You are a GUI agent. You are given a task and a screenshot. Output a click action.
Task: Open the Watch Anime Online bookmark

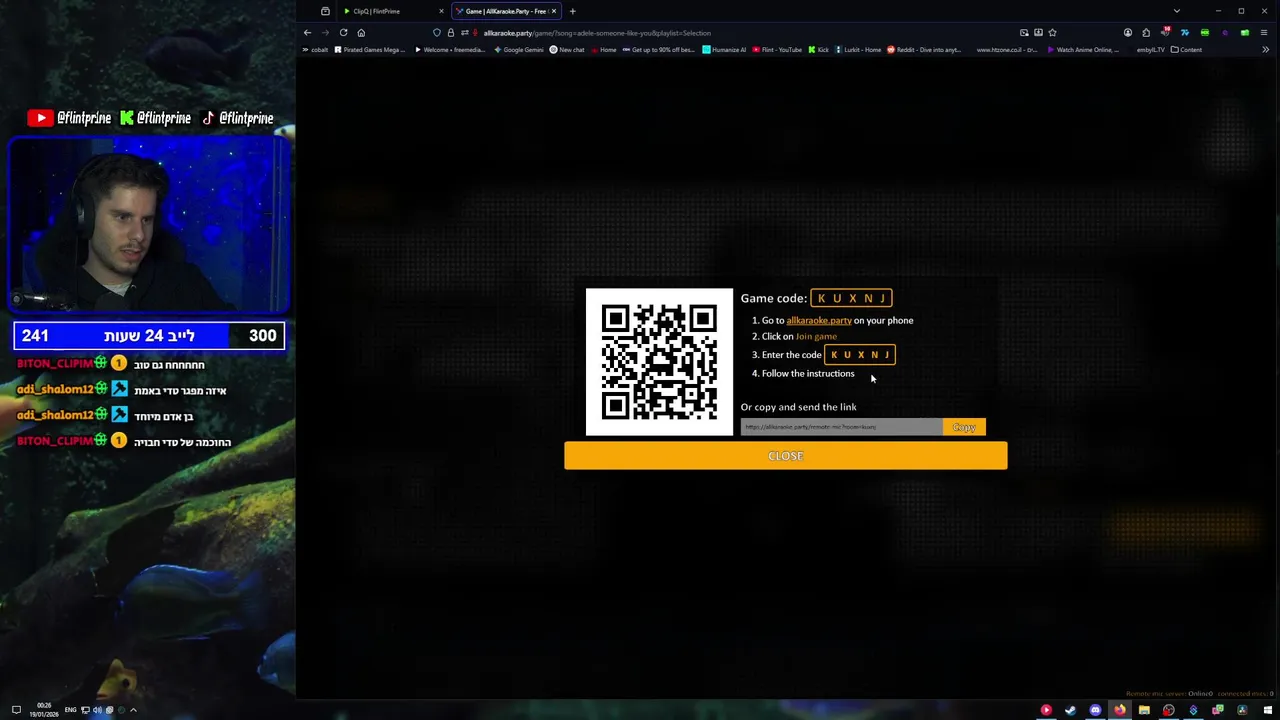(1083, 49)
